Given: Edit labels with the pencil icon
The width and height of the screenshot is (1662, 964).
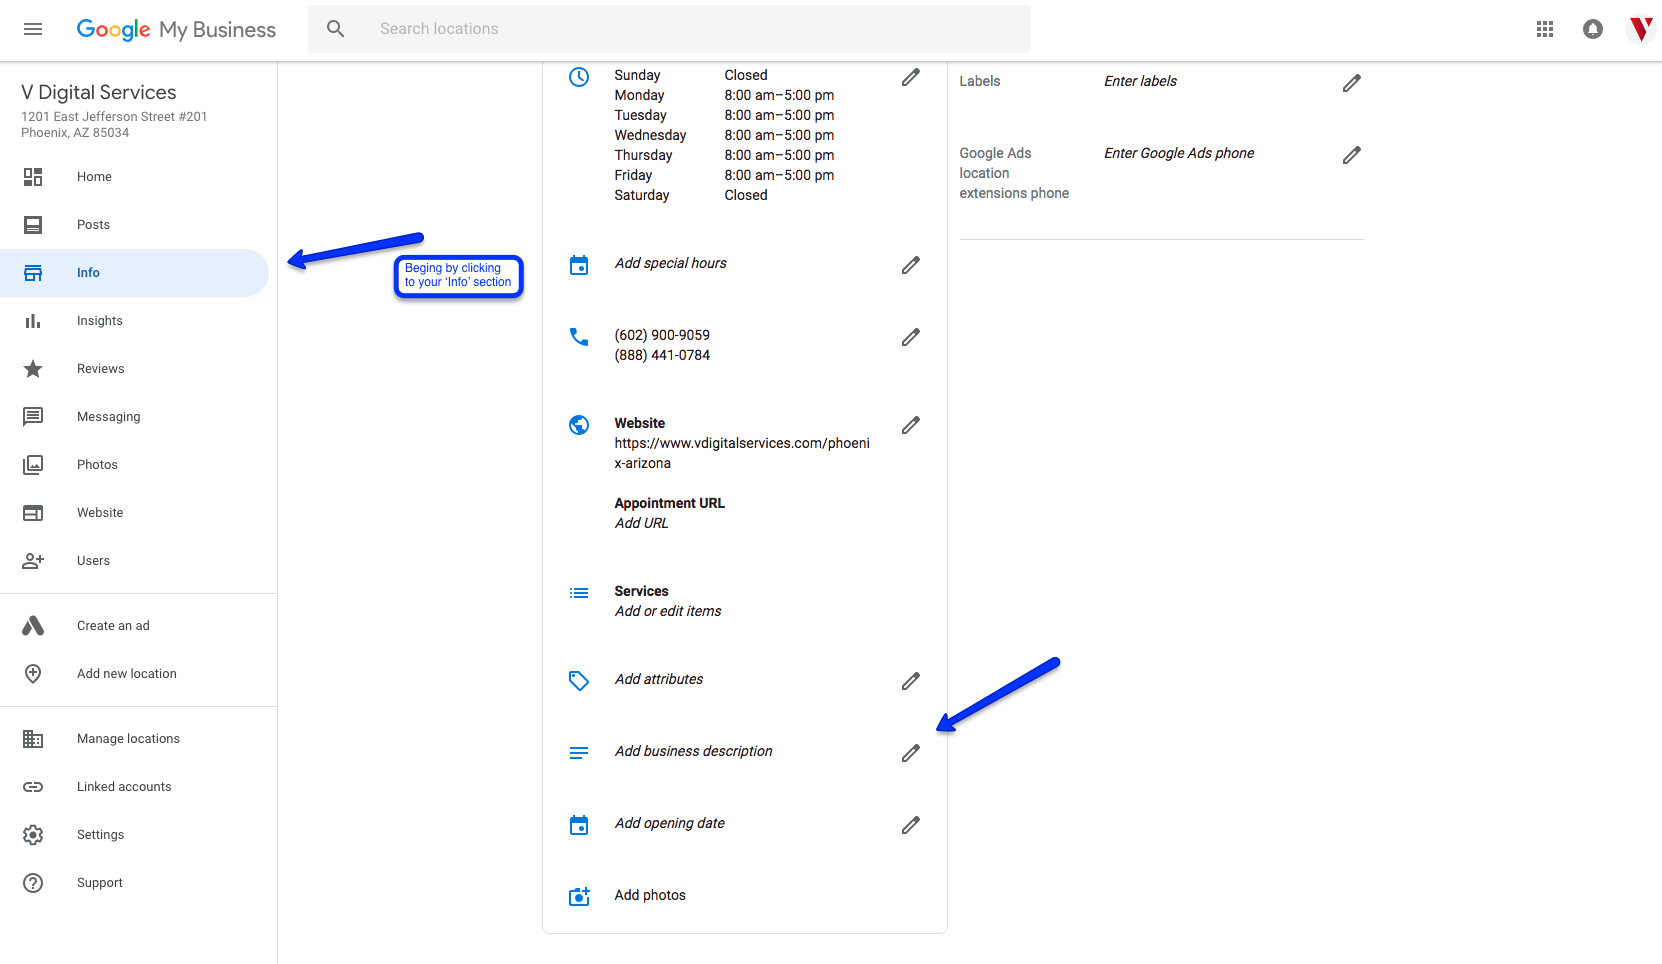Looking at the screenshot, I should 1352,83.
